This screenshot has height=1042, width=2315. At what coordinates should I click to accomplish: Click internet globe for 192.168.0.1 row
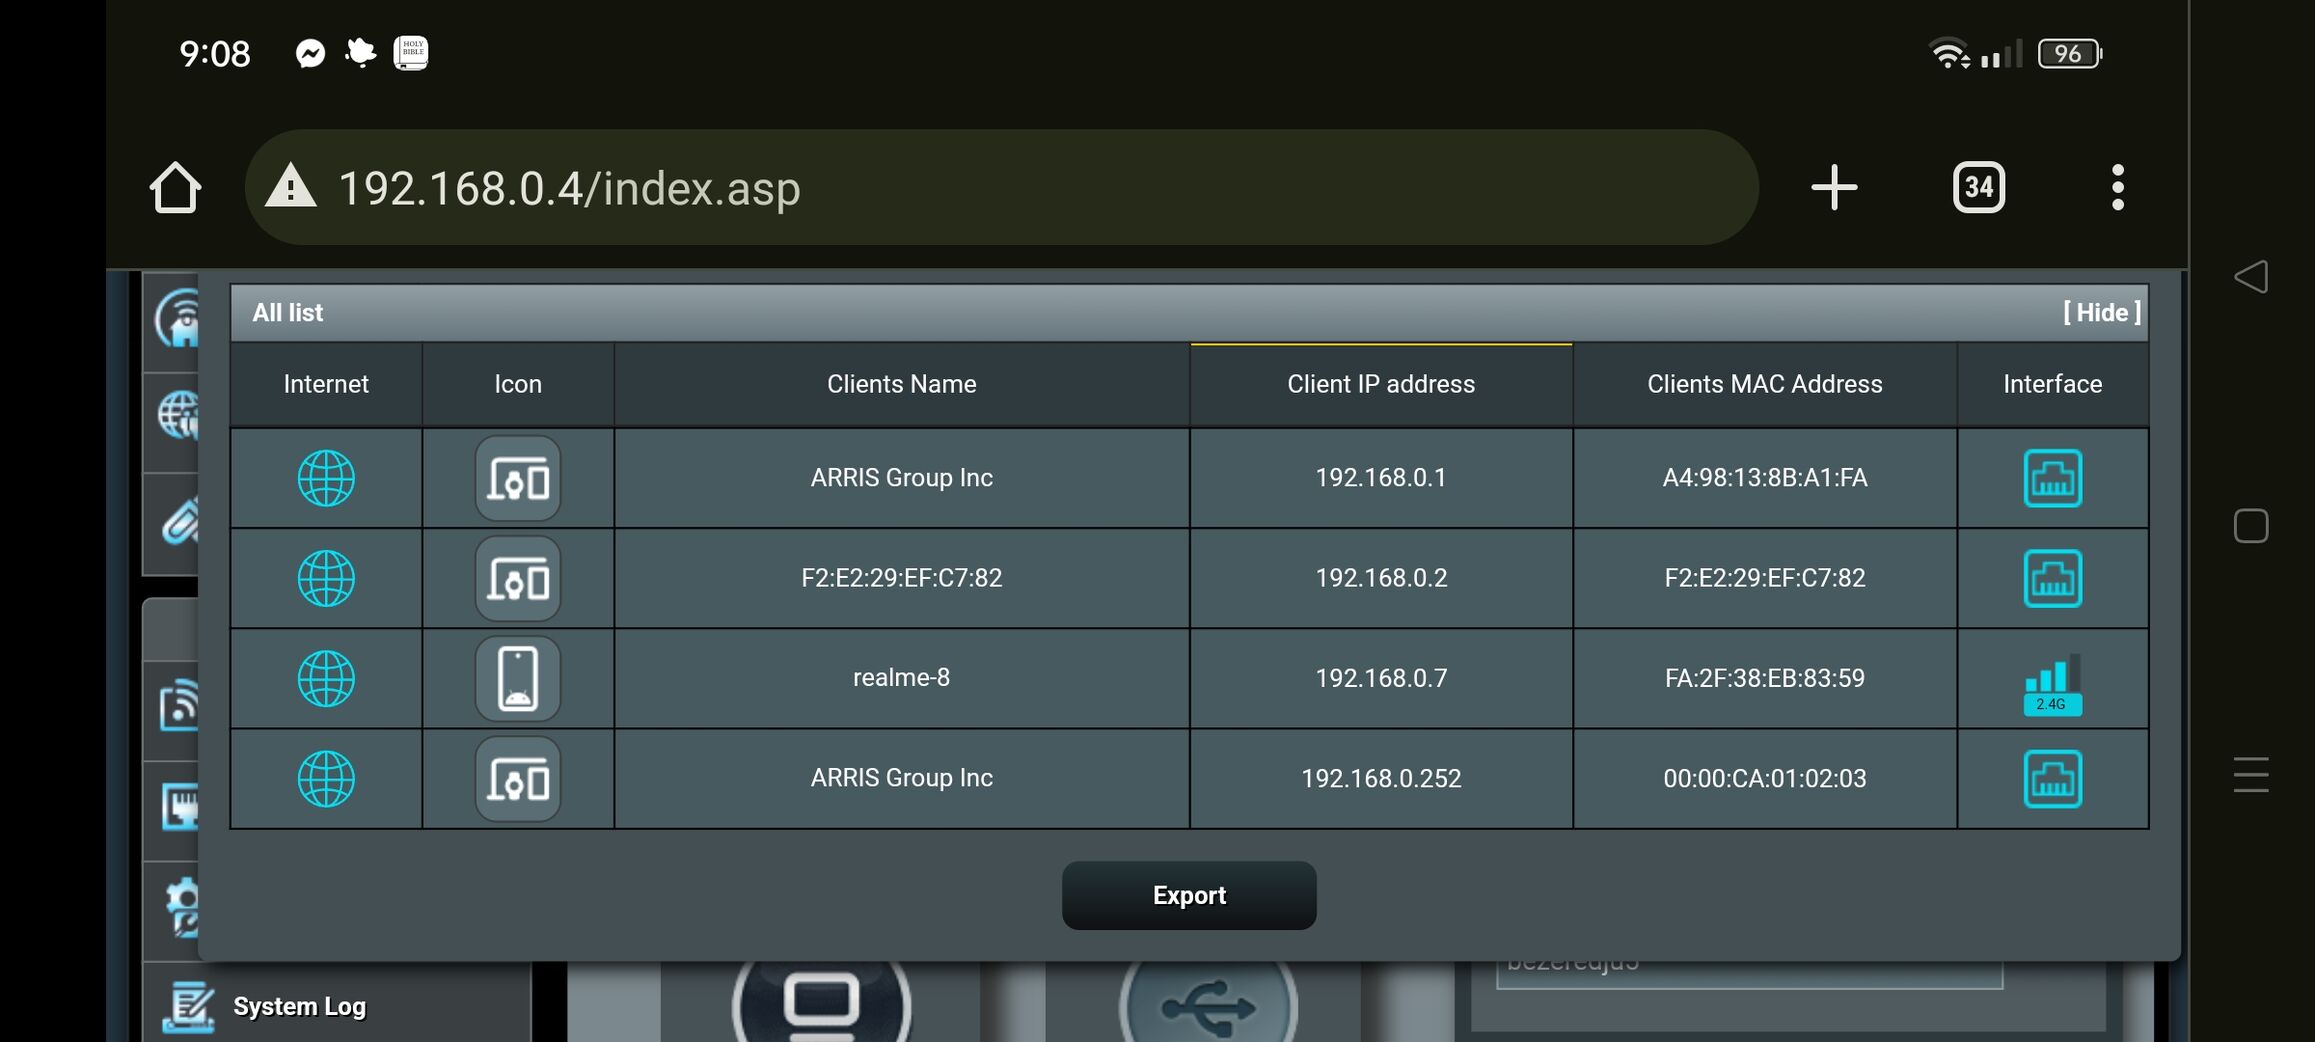click(x=326, y=478)
